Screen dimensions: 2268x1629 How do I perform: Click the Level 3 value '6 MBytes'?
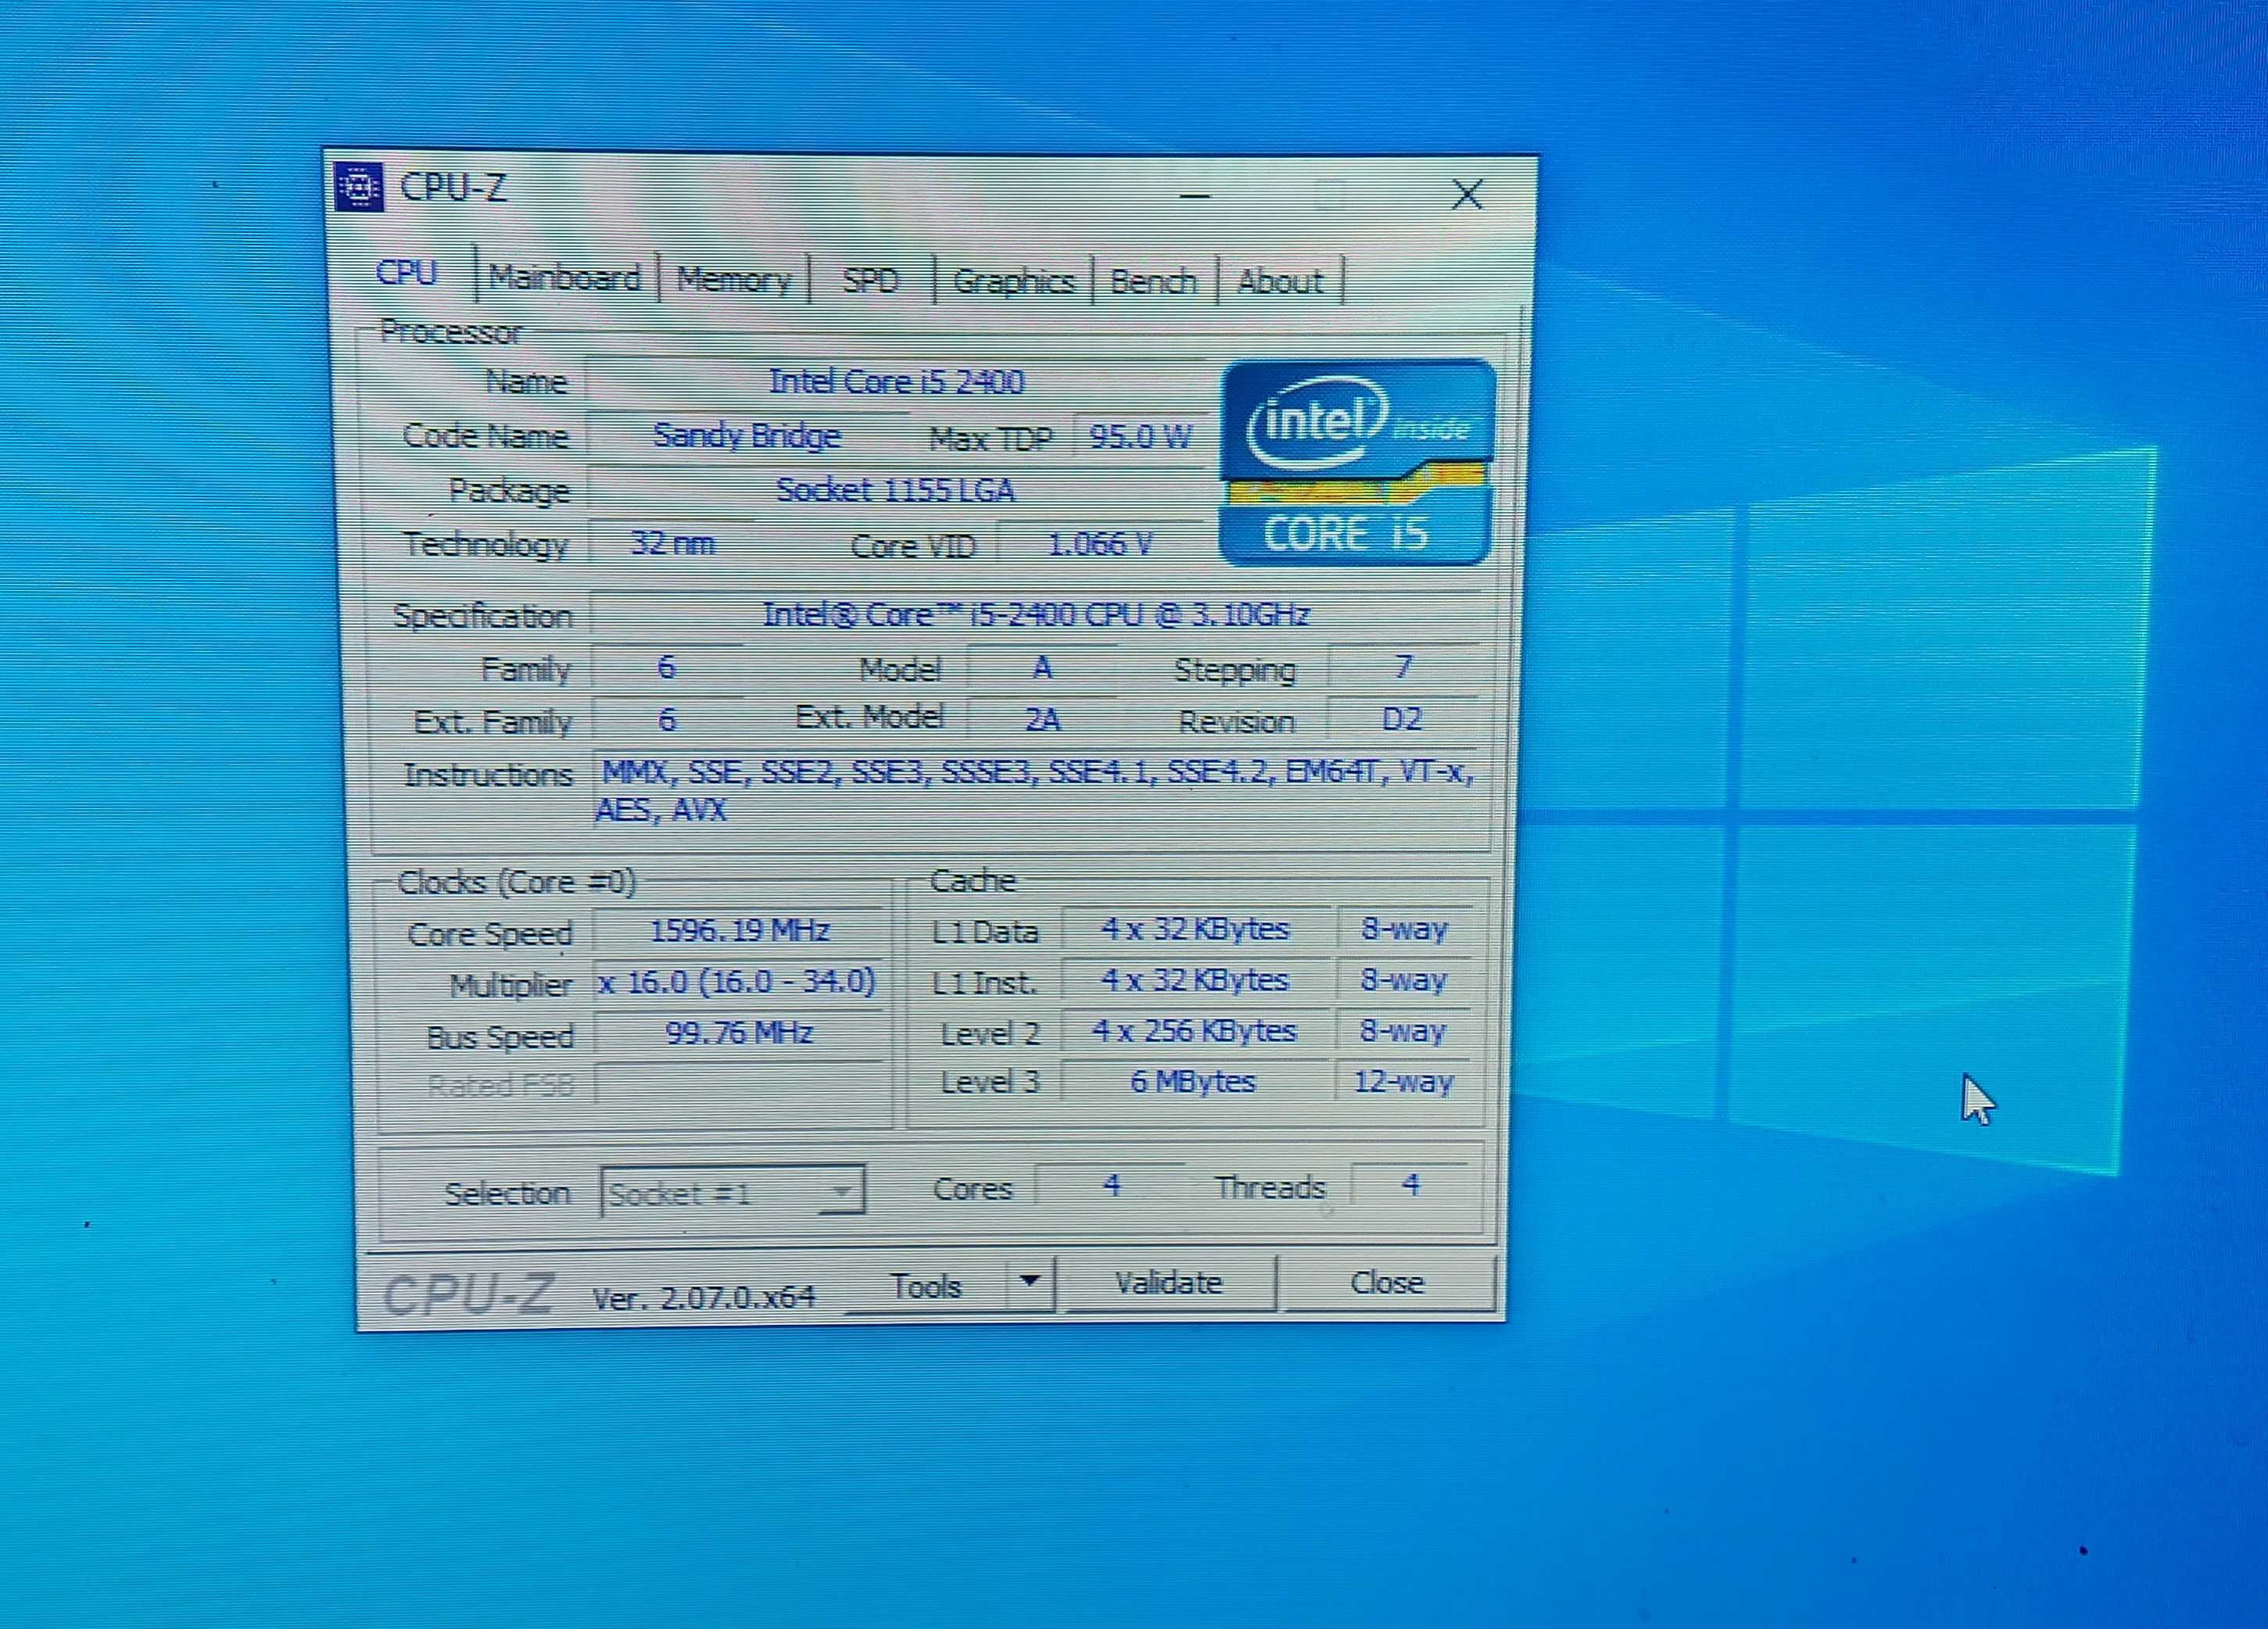(x=1193, y=1082)
